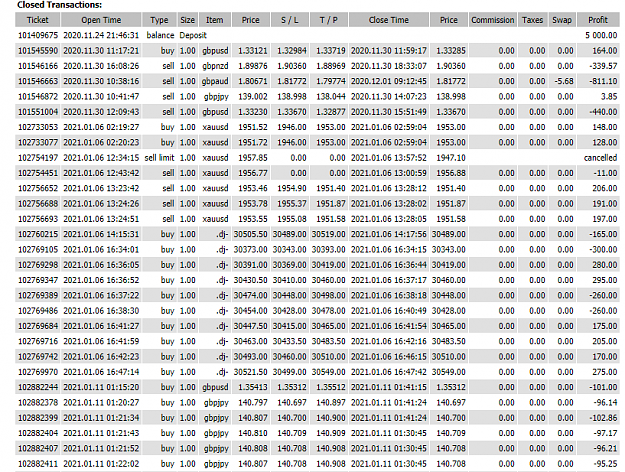This screenshot has width=625, height=472.
Task: Select ticket number 102769389
Action: 38,295
